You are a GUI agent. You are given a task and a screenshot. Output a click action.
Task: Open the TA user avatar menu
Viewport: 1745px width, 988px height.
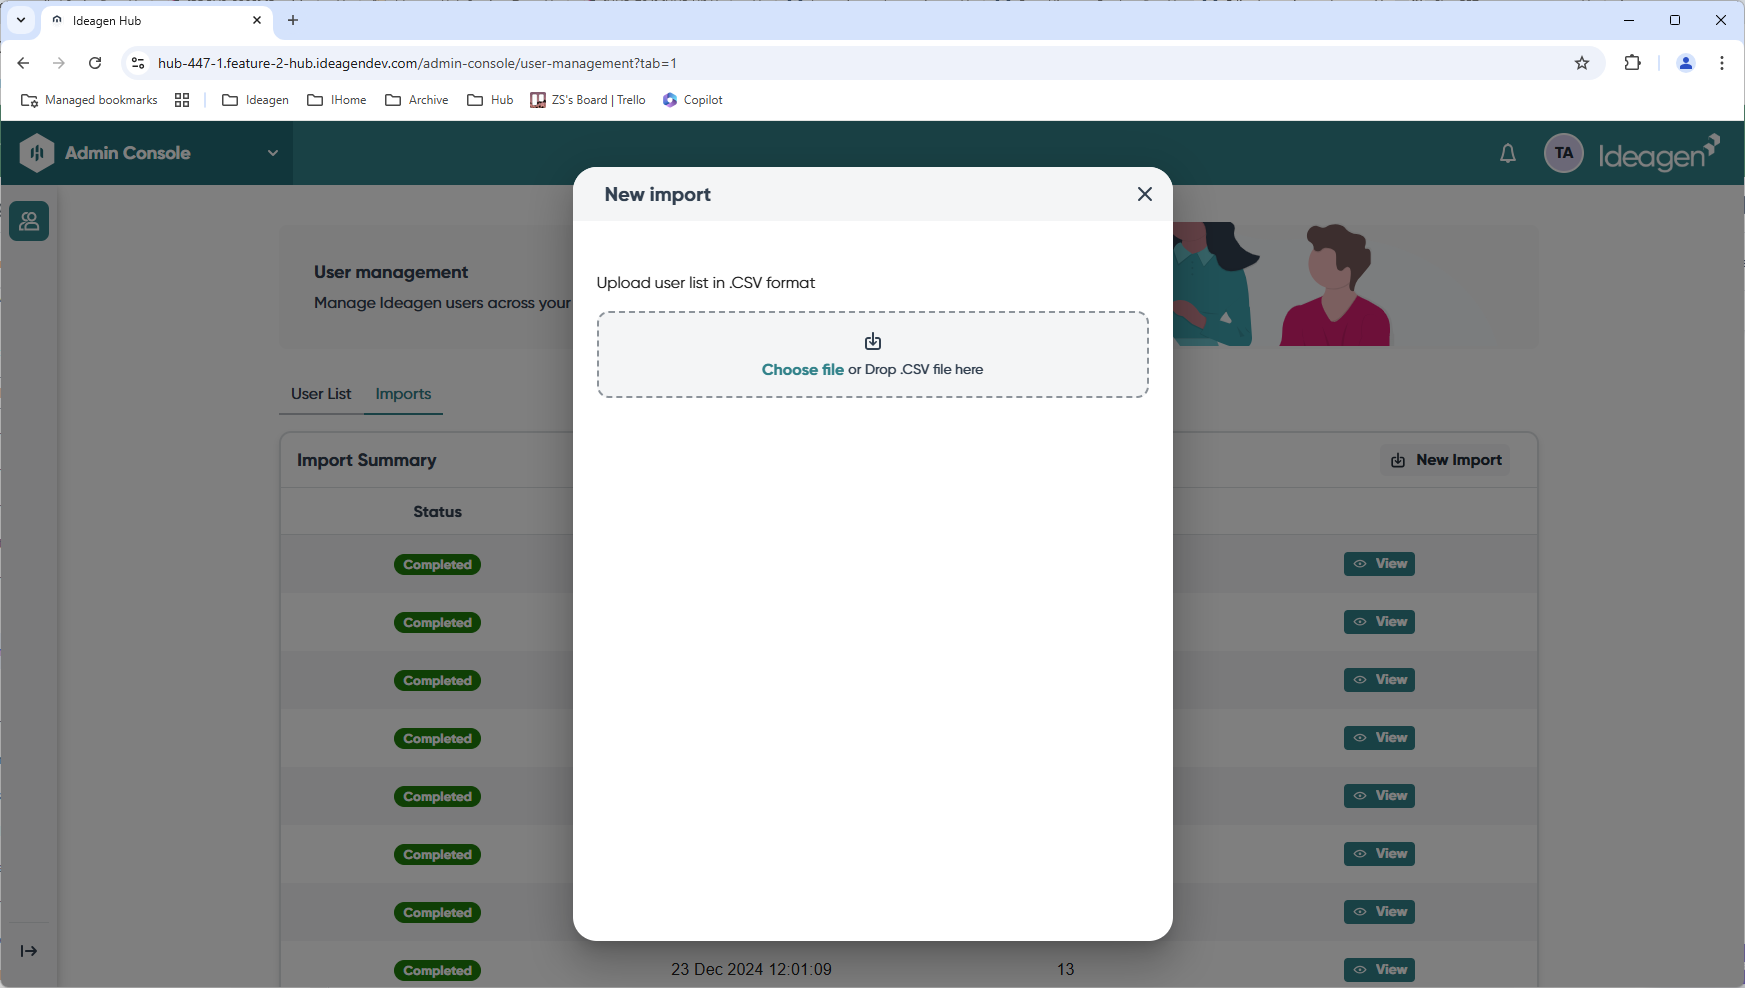[1564, 153]
